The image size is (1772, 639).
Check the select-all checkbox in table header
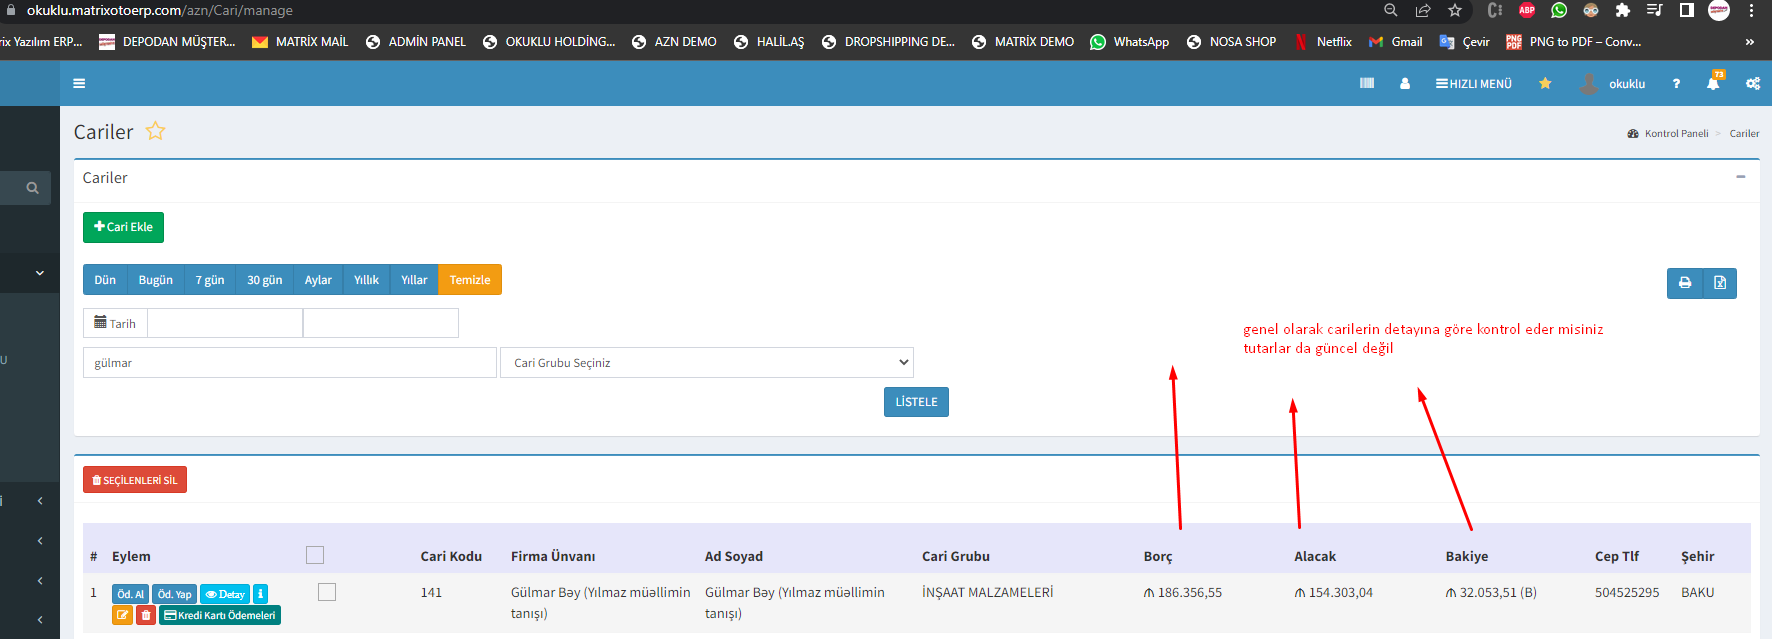tap(315, 555)
